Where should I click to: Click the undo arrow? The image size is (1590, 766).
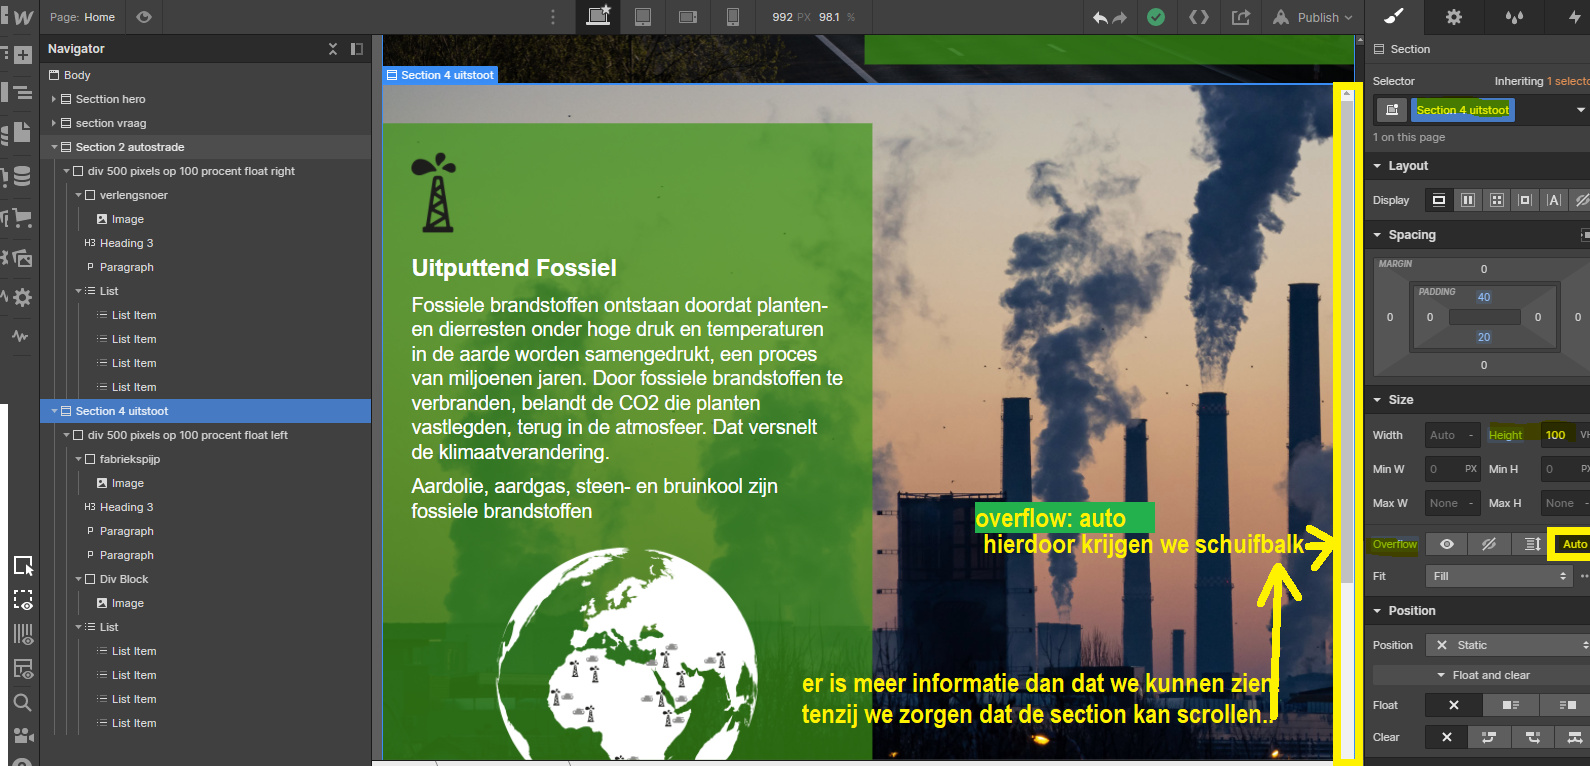coord(1101,18)
